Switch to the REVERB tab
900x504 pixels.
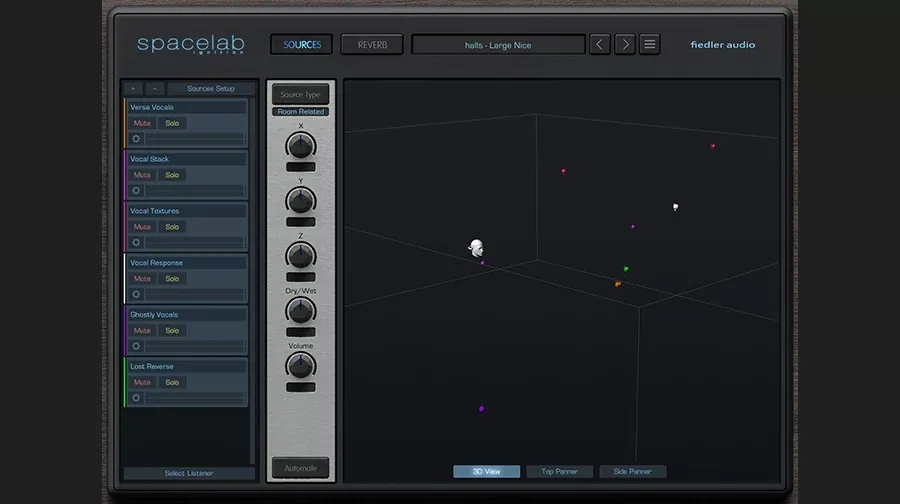pos(372,45)
